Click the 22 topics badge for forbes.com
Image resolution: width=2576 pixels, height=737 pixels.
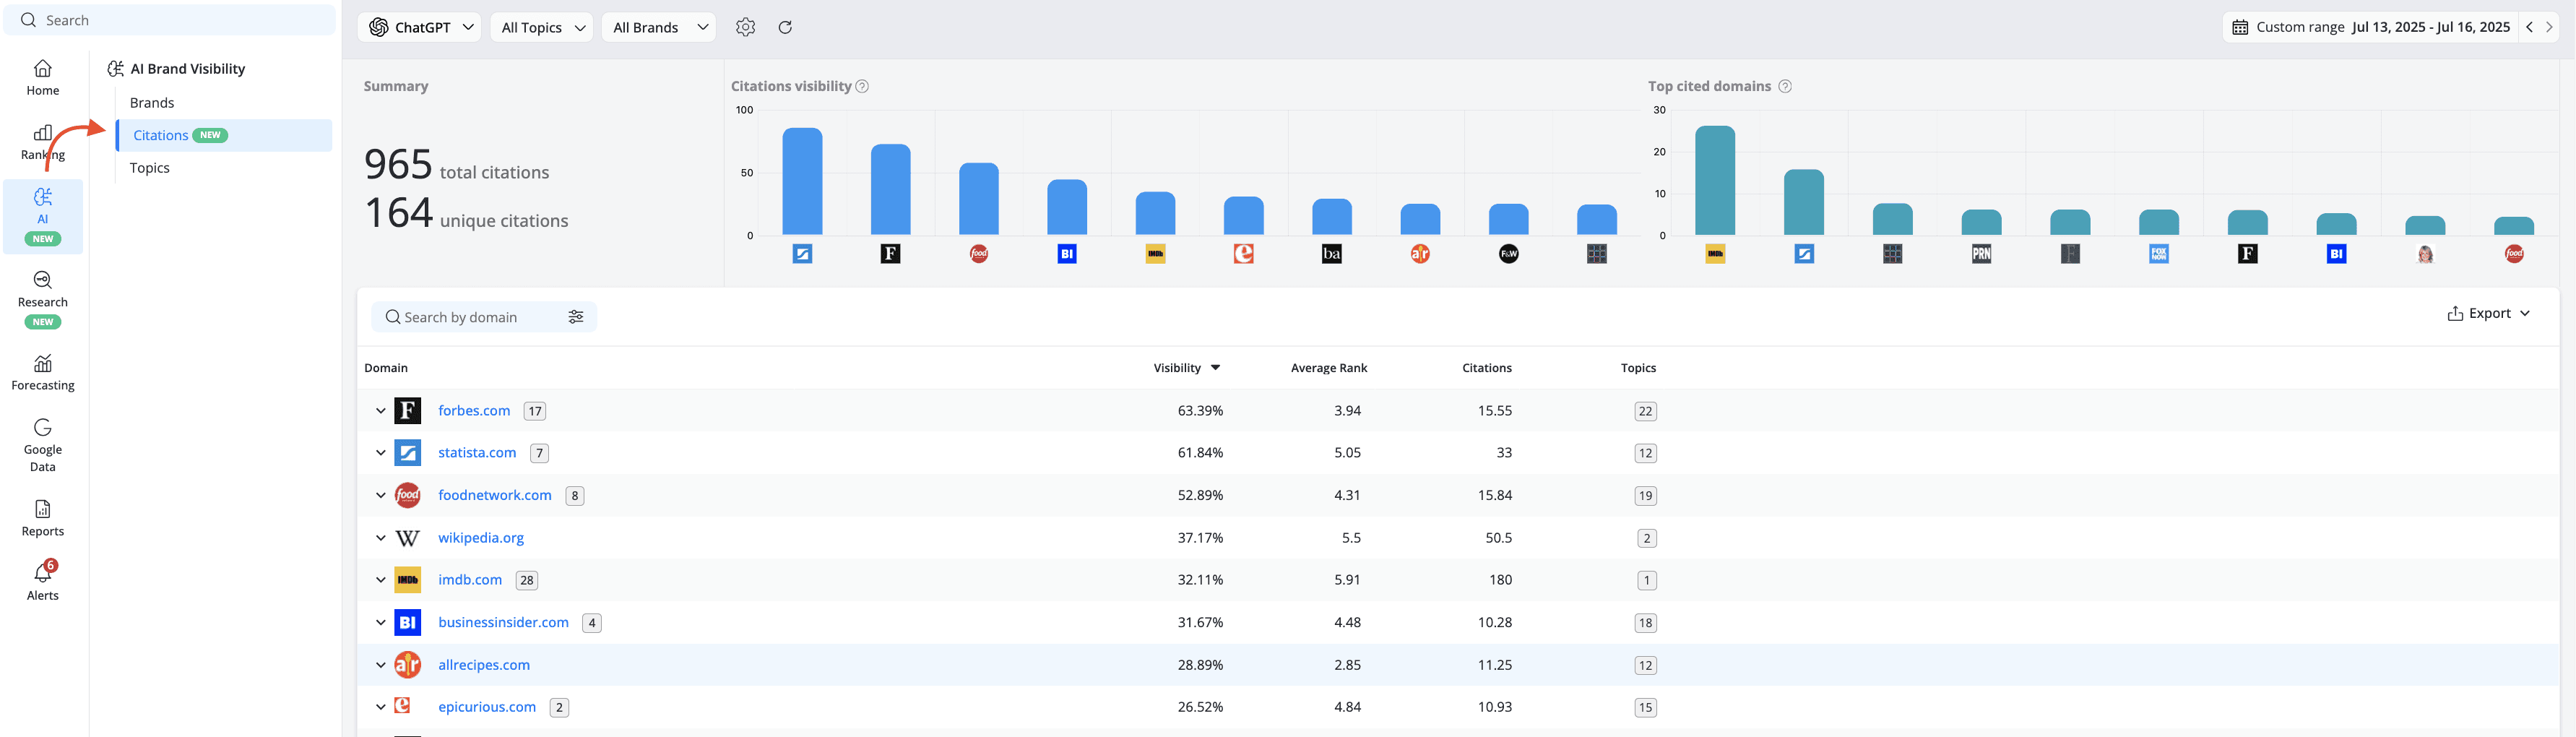[x=1645, y=411]
